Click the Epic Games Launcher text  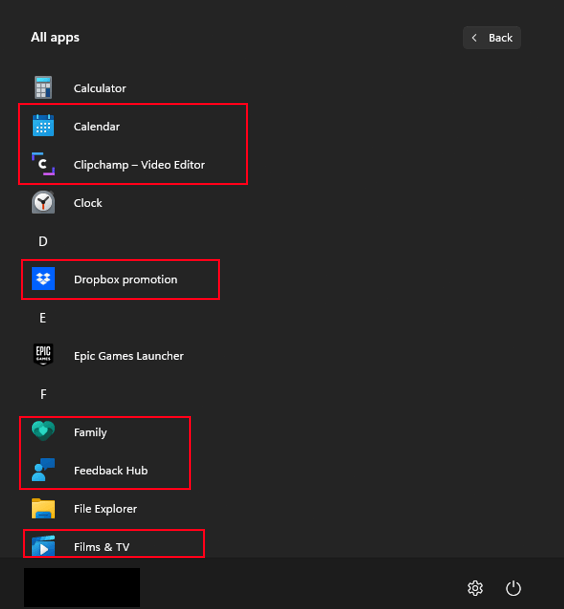[129, 356]
